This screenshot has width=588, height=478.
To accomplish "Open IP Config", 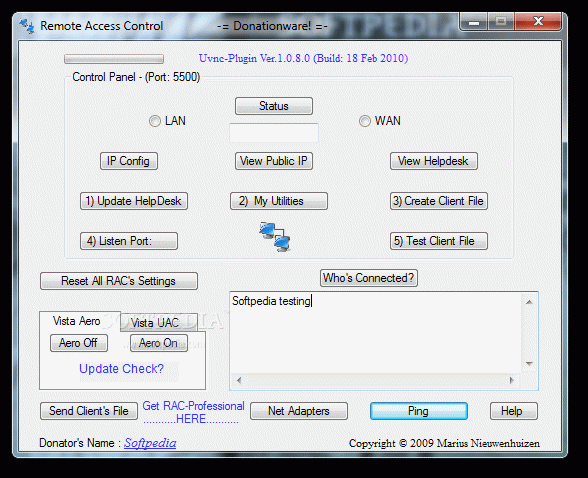I will (x=129, y=161).
